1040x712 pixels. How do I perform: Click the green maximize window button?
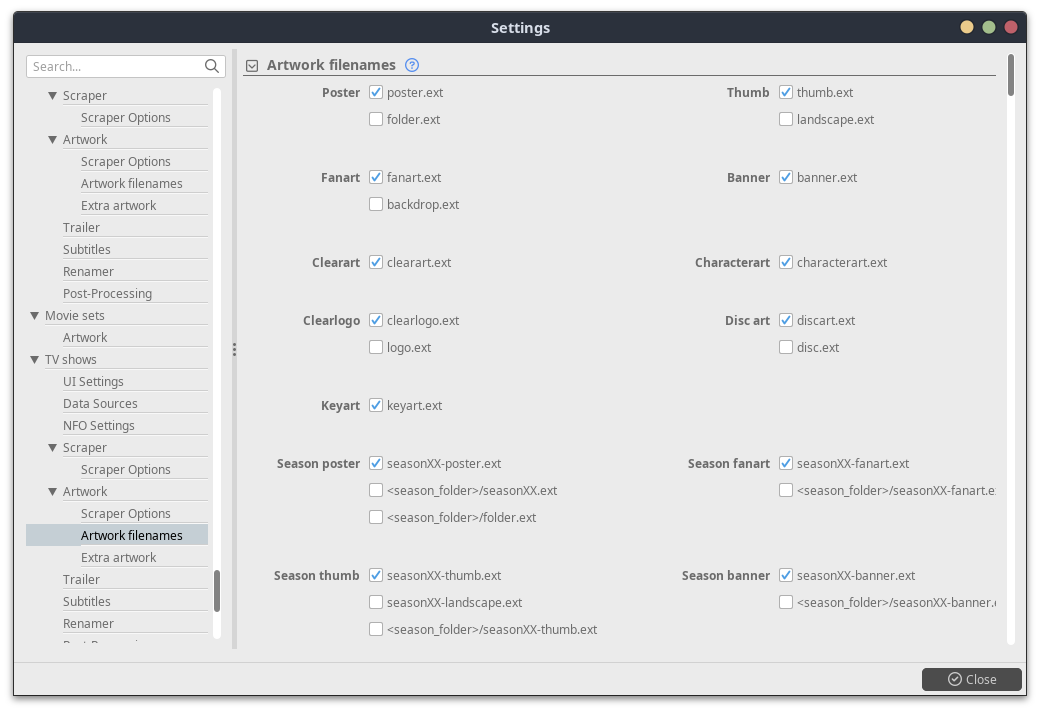pos(989,27)
